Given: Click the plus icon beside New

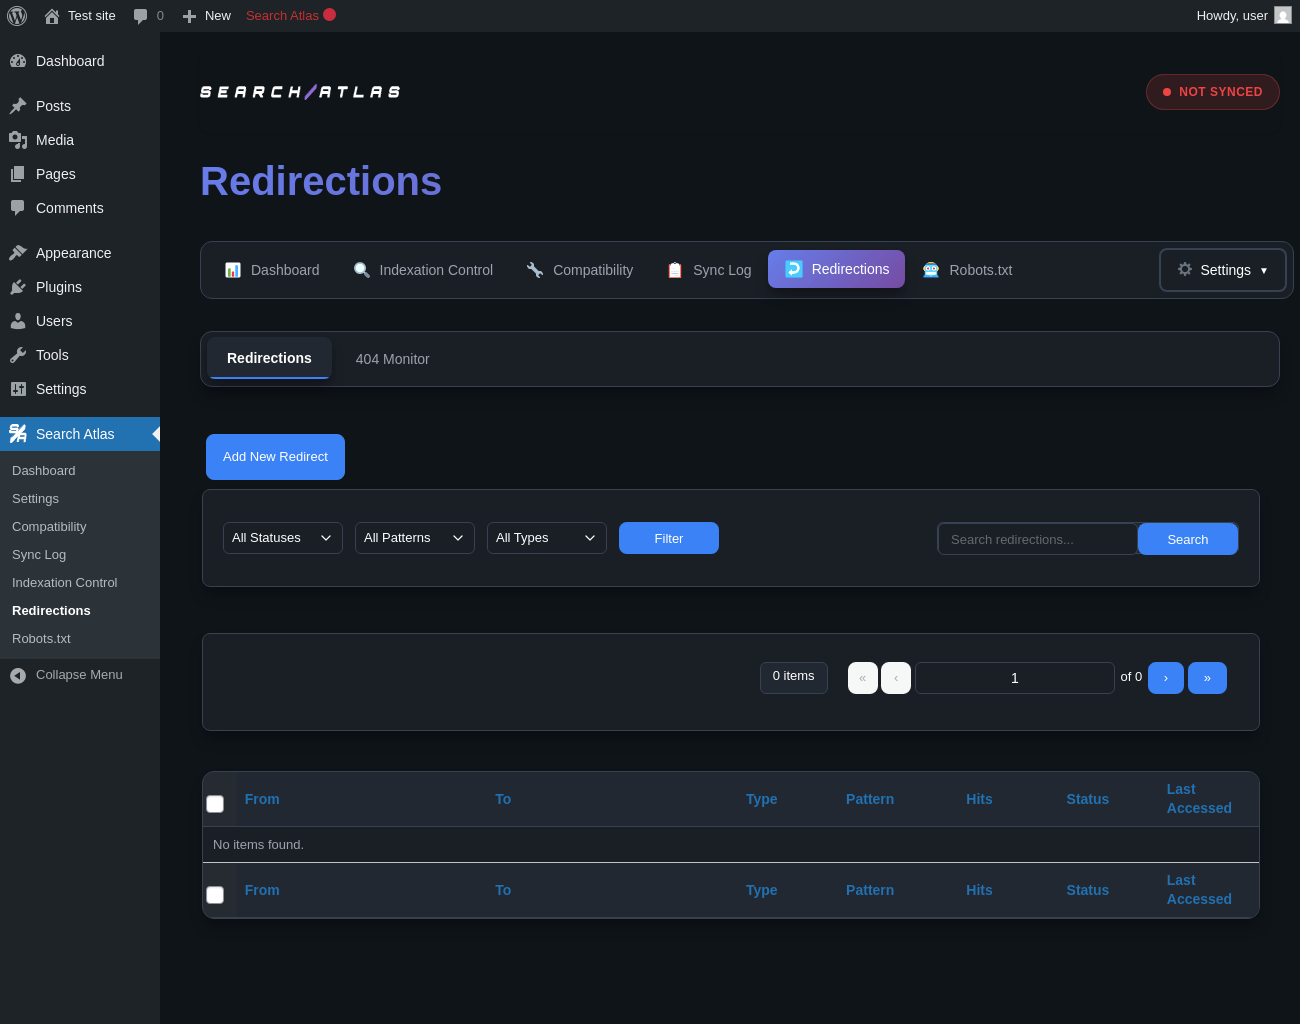Looking at the screenshot, I should pyautogui.click(x=189, y=16).
